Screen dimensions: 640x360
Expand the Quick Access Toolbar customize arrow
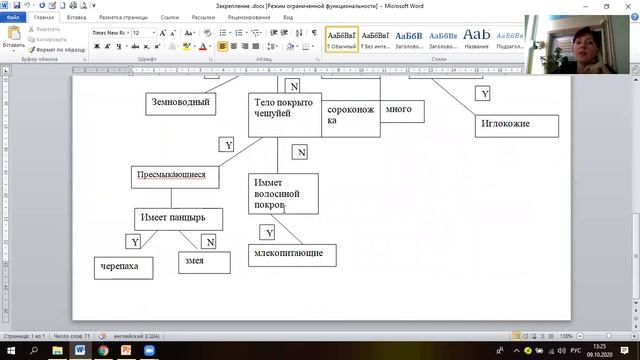[x=94, y=6]
